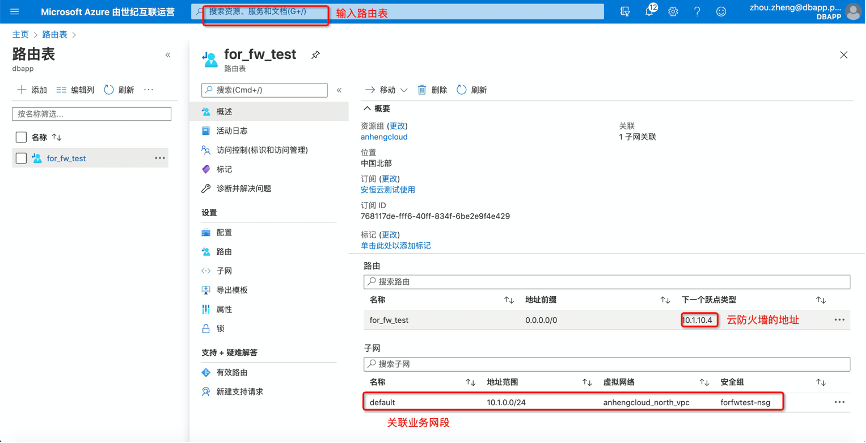The height and width of the screenshot is (443, 866).
Task: Collapse the left 路由表 list panel
Action: pyautogui.click(x=167, y=55)
